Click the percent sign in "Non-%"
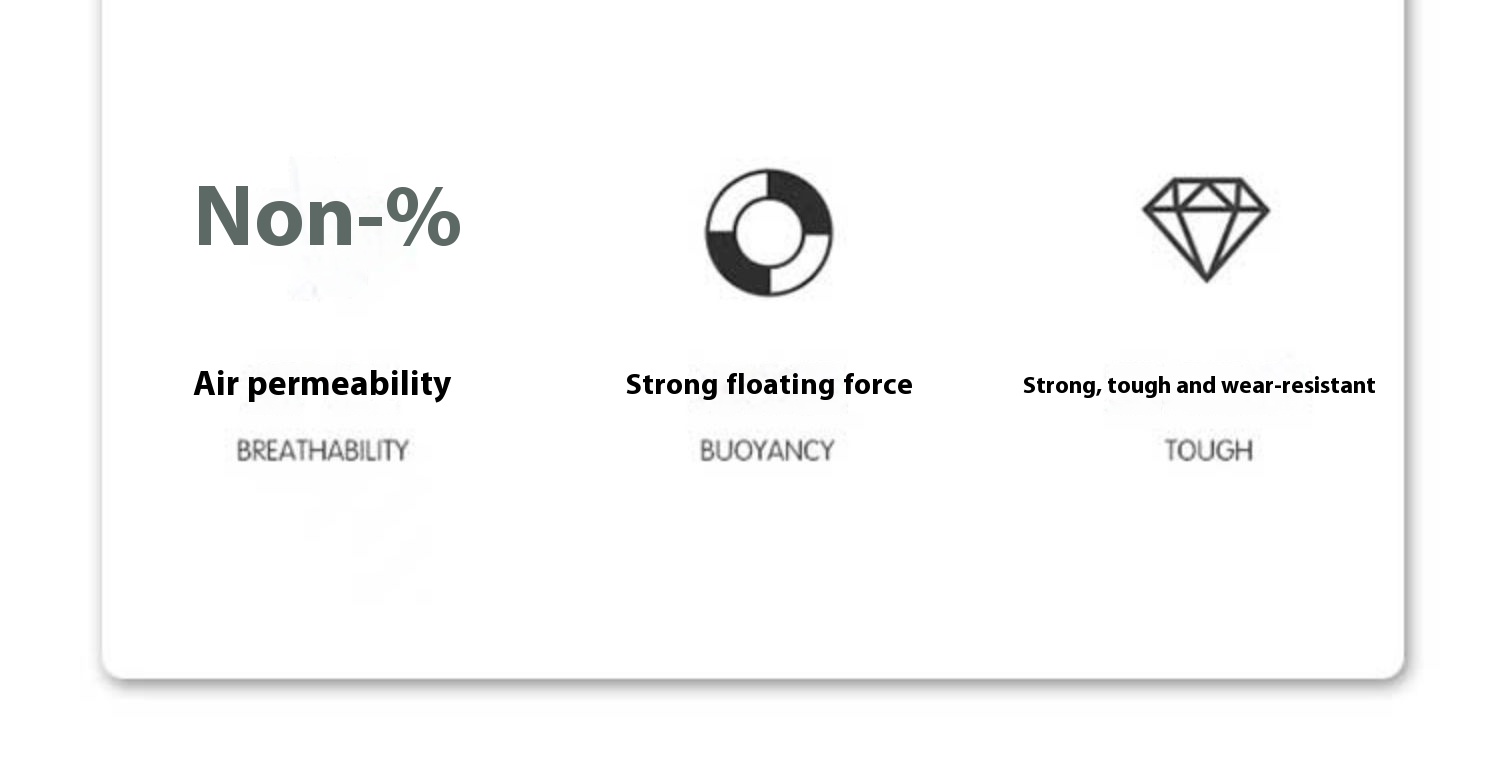Viewport: 1500px width, 762px height. [x=423, y=217]
